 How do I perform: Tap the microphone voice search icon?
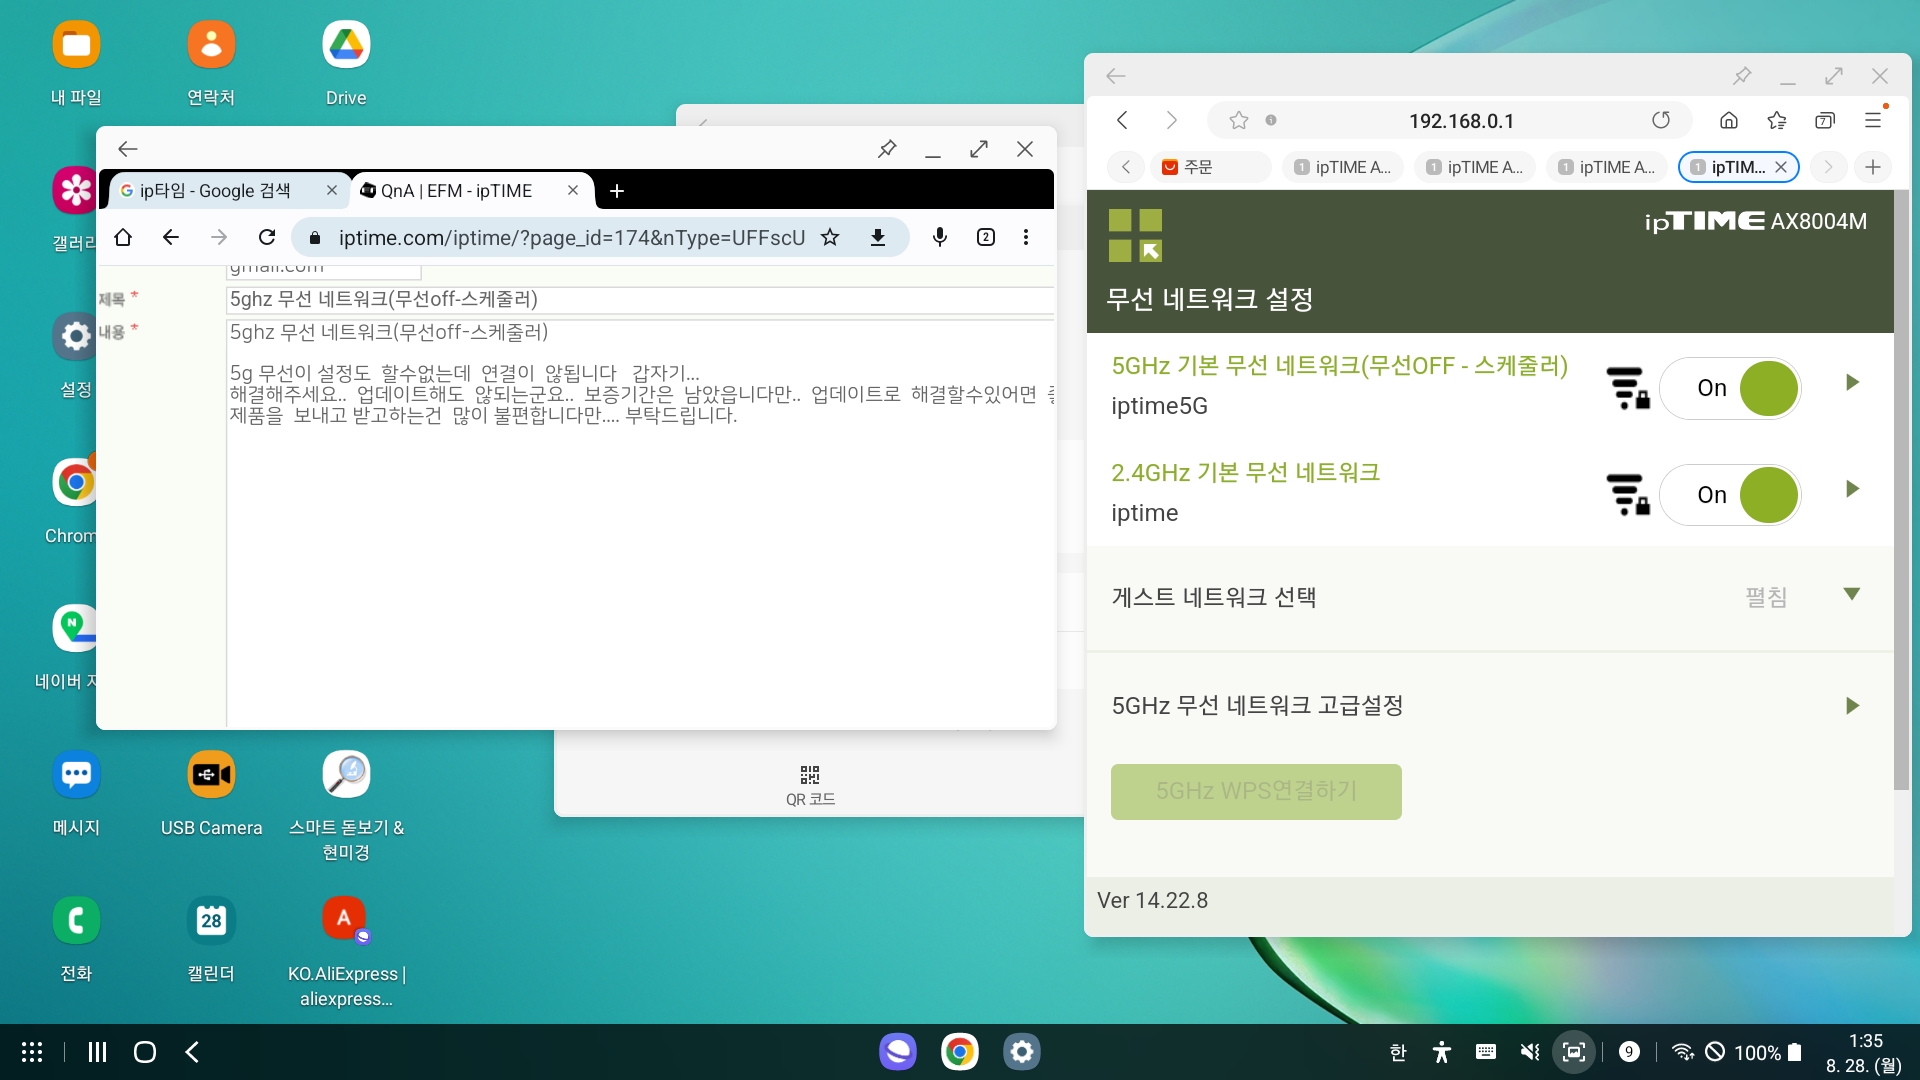click(x=940, y=238)
